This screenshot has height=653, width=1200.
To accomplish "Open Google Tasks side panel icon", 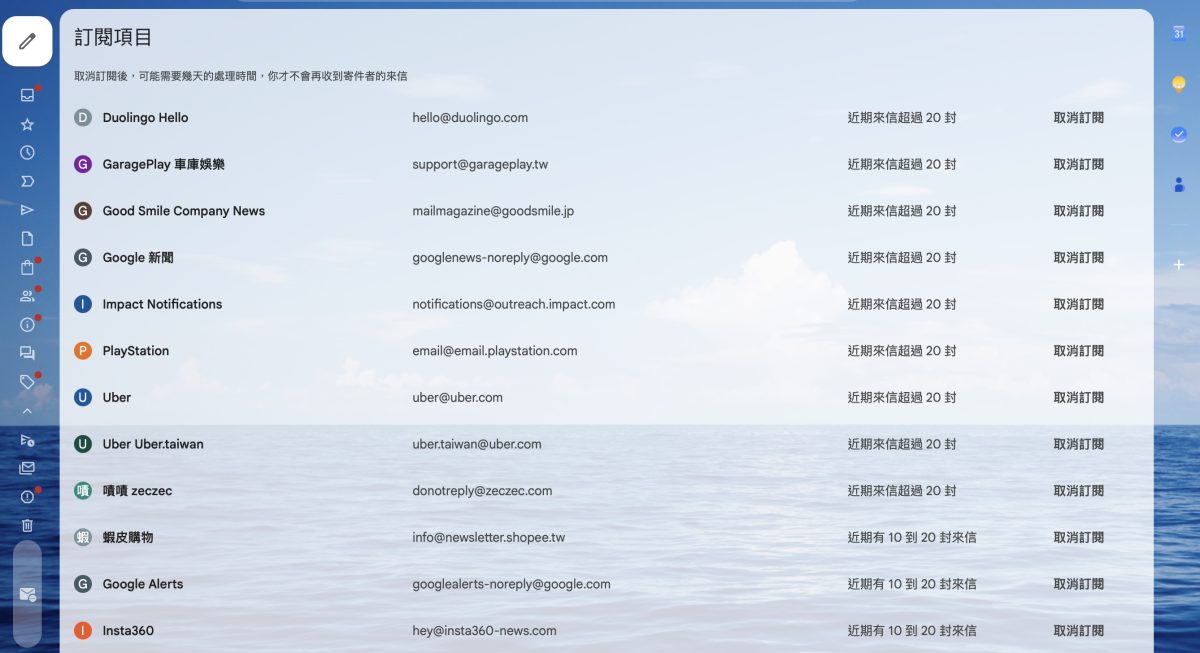I will (x=1179, y=134).
